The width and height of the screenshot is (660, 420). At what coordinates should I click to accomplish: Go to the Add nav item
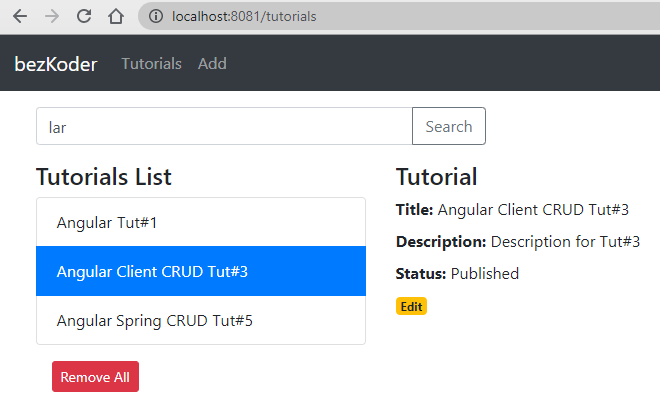(212, 64)
